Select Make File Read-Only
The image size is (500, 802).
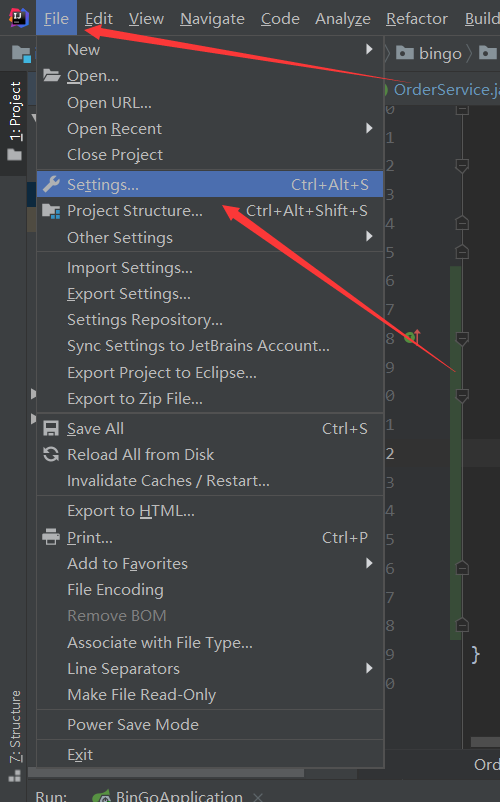point(210,695)
